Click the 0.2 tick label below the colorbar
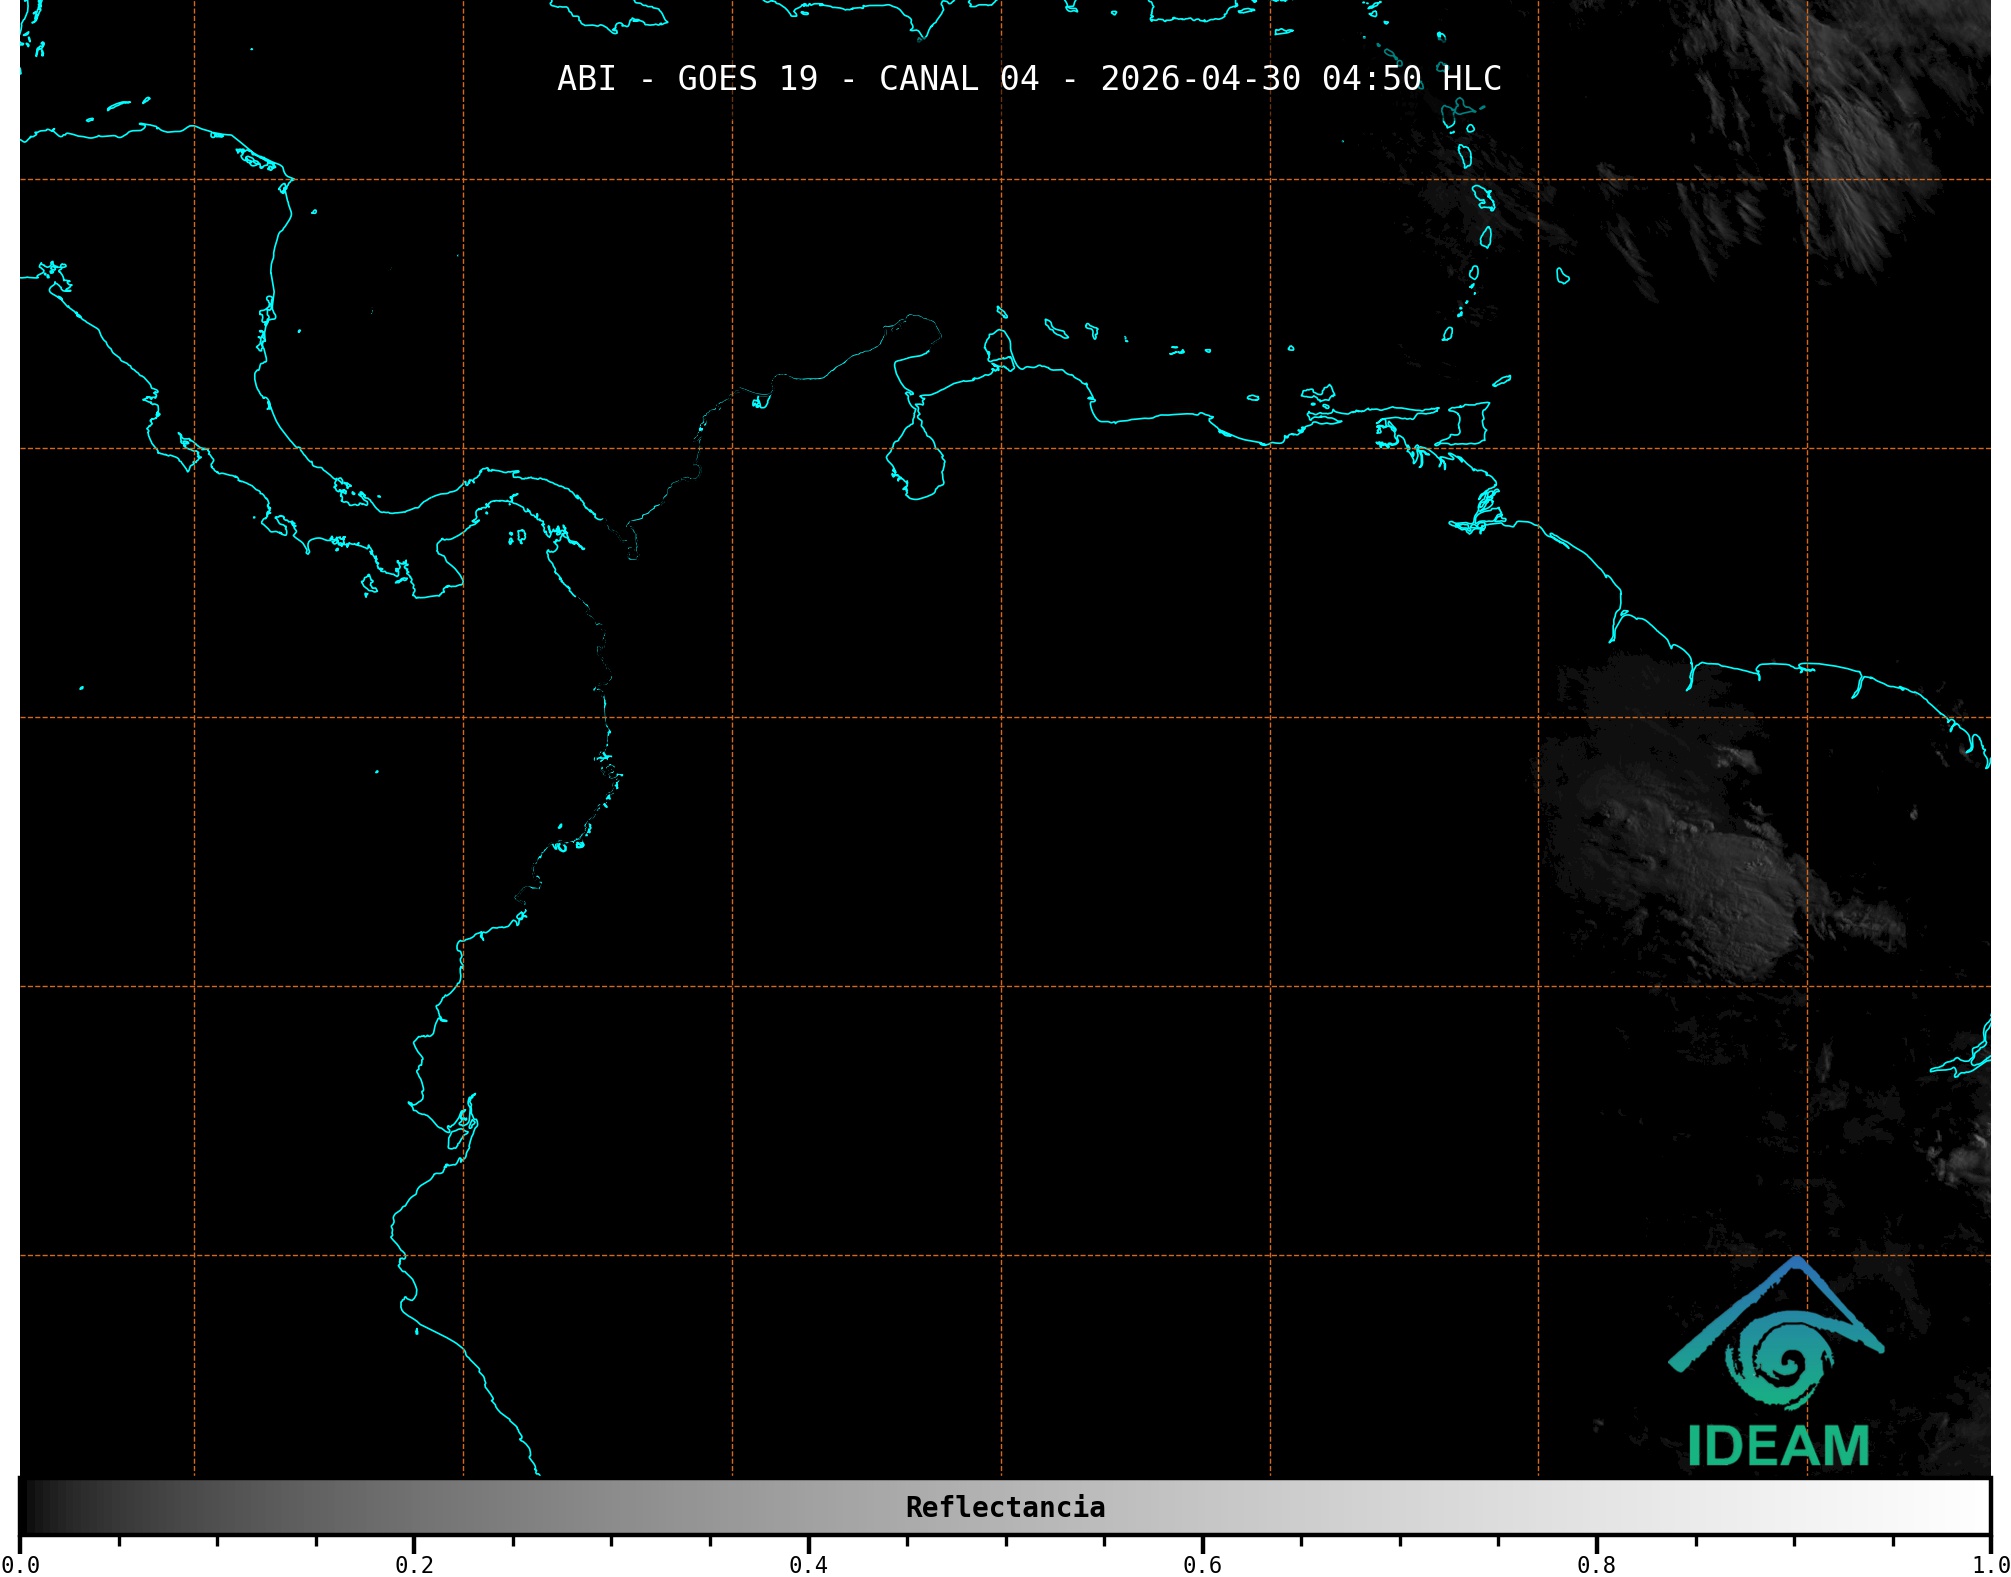Viewport: 2011px width, 1577px height. click(x=414, y=1564)
